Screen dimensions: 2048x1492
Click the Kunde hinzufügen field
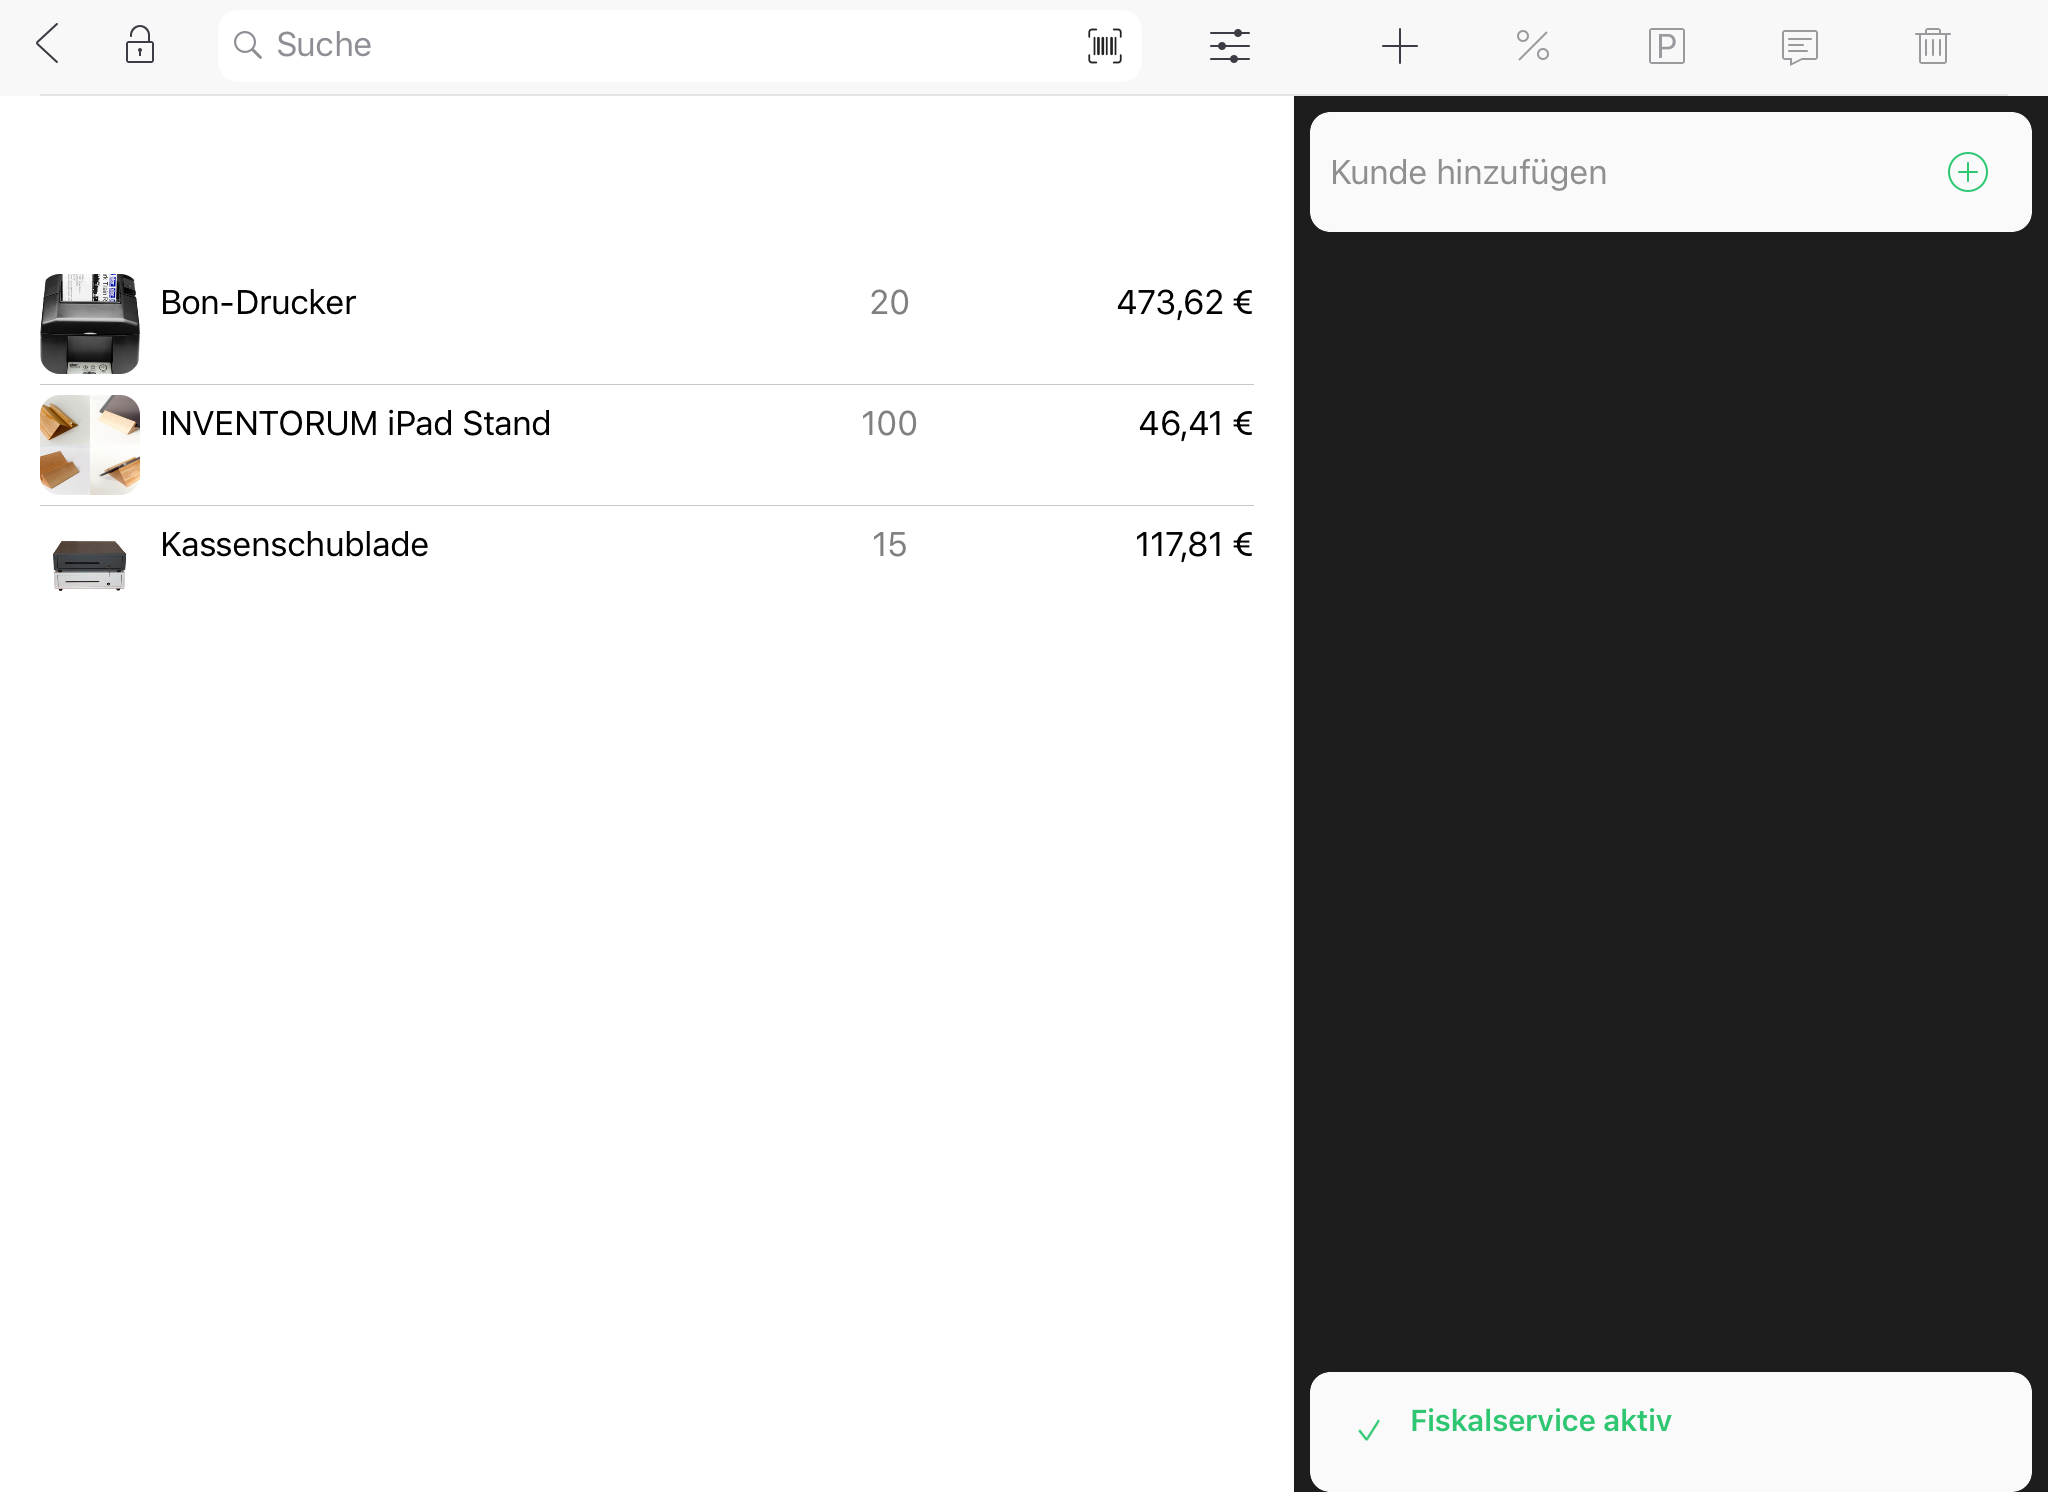point(1670,172)
